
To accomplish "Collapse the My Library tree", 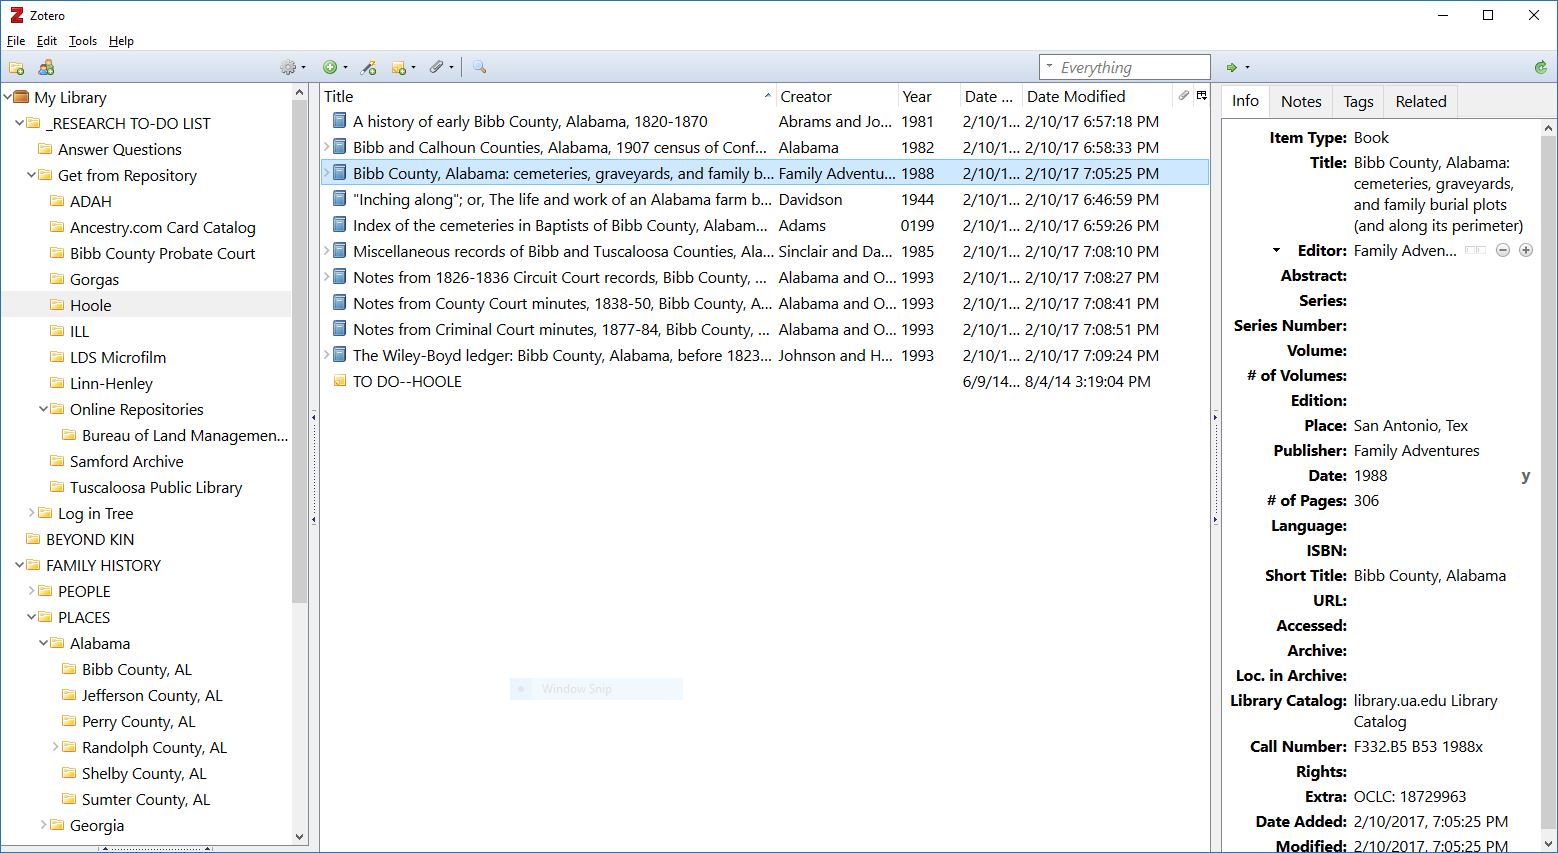I will (x=8, y=97).
